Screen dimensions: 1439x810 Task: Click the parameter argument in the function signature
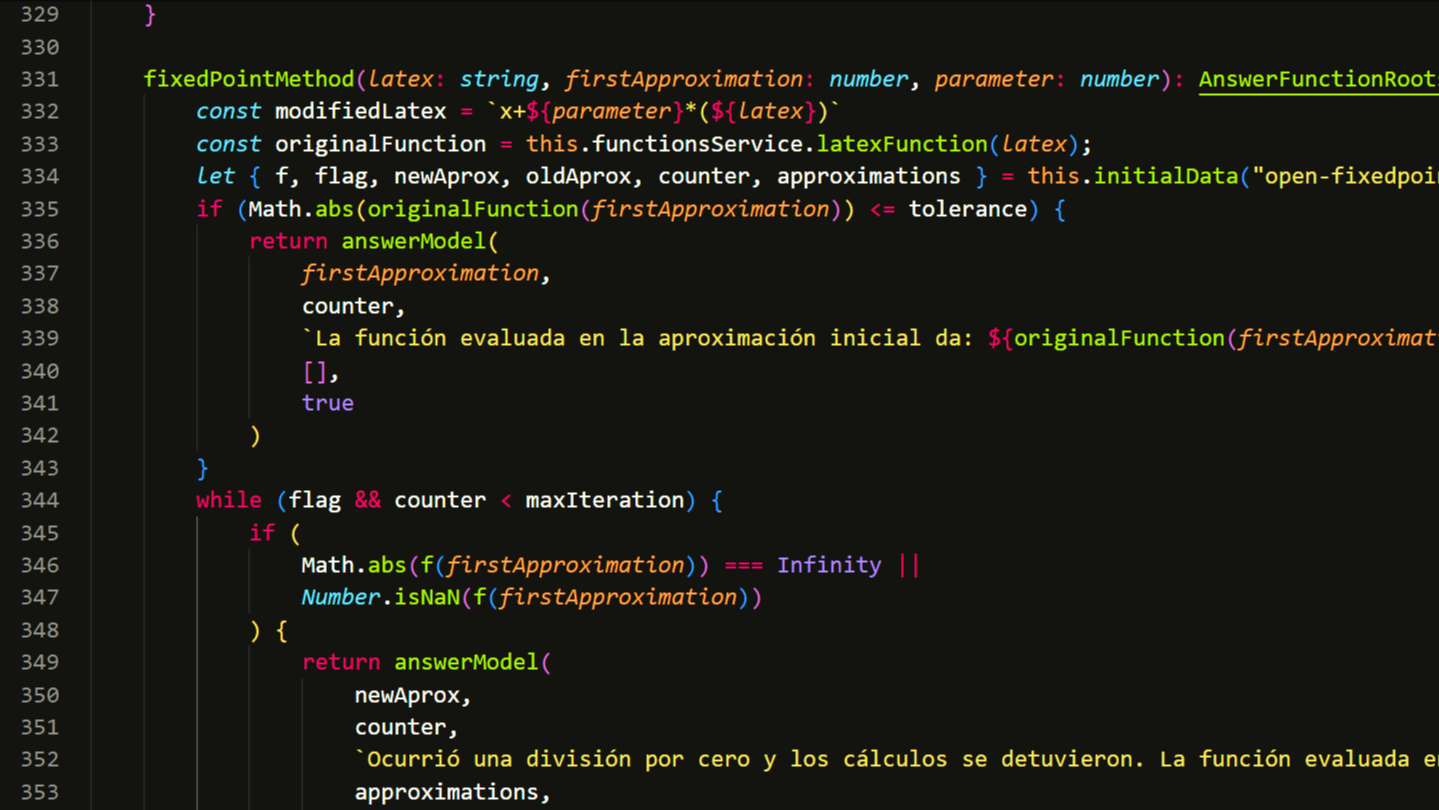(994, 79)
